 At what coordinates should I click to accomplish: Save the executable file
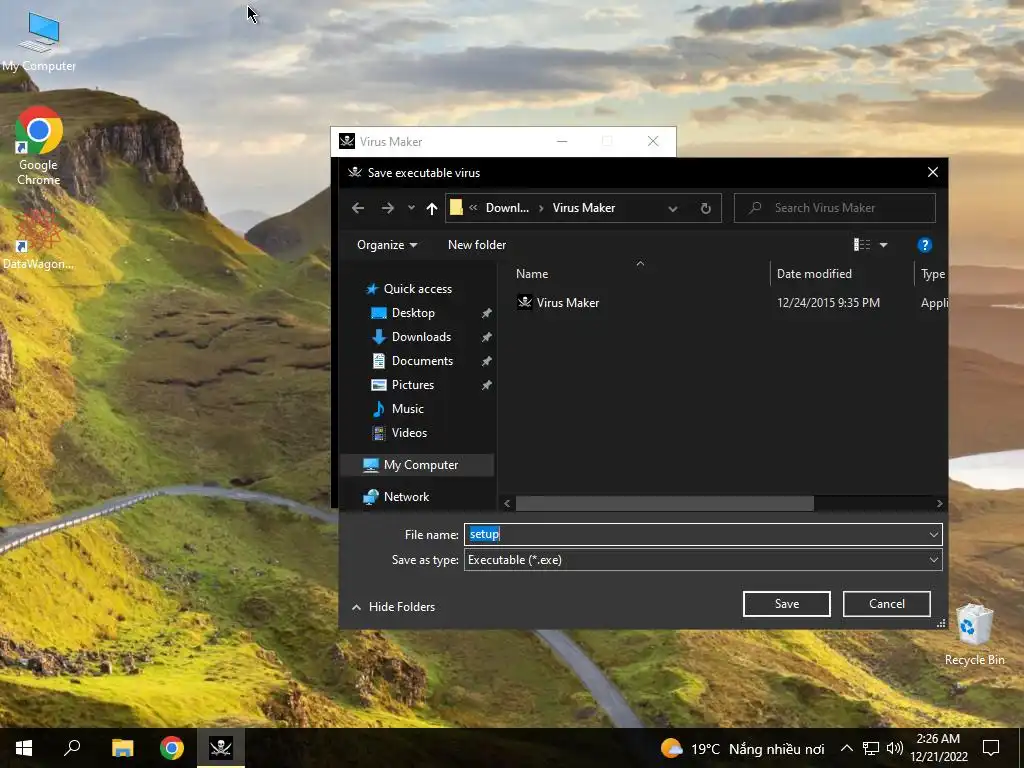787,604
